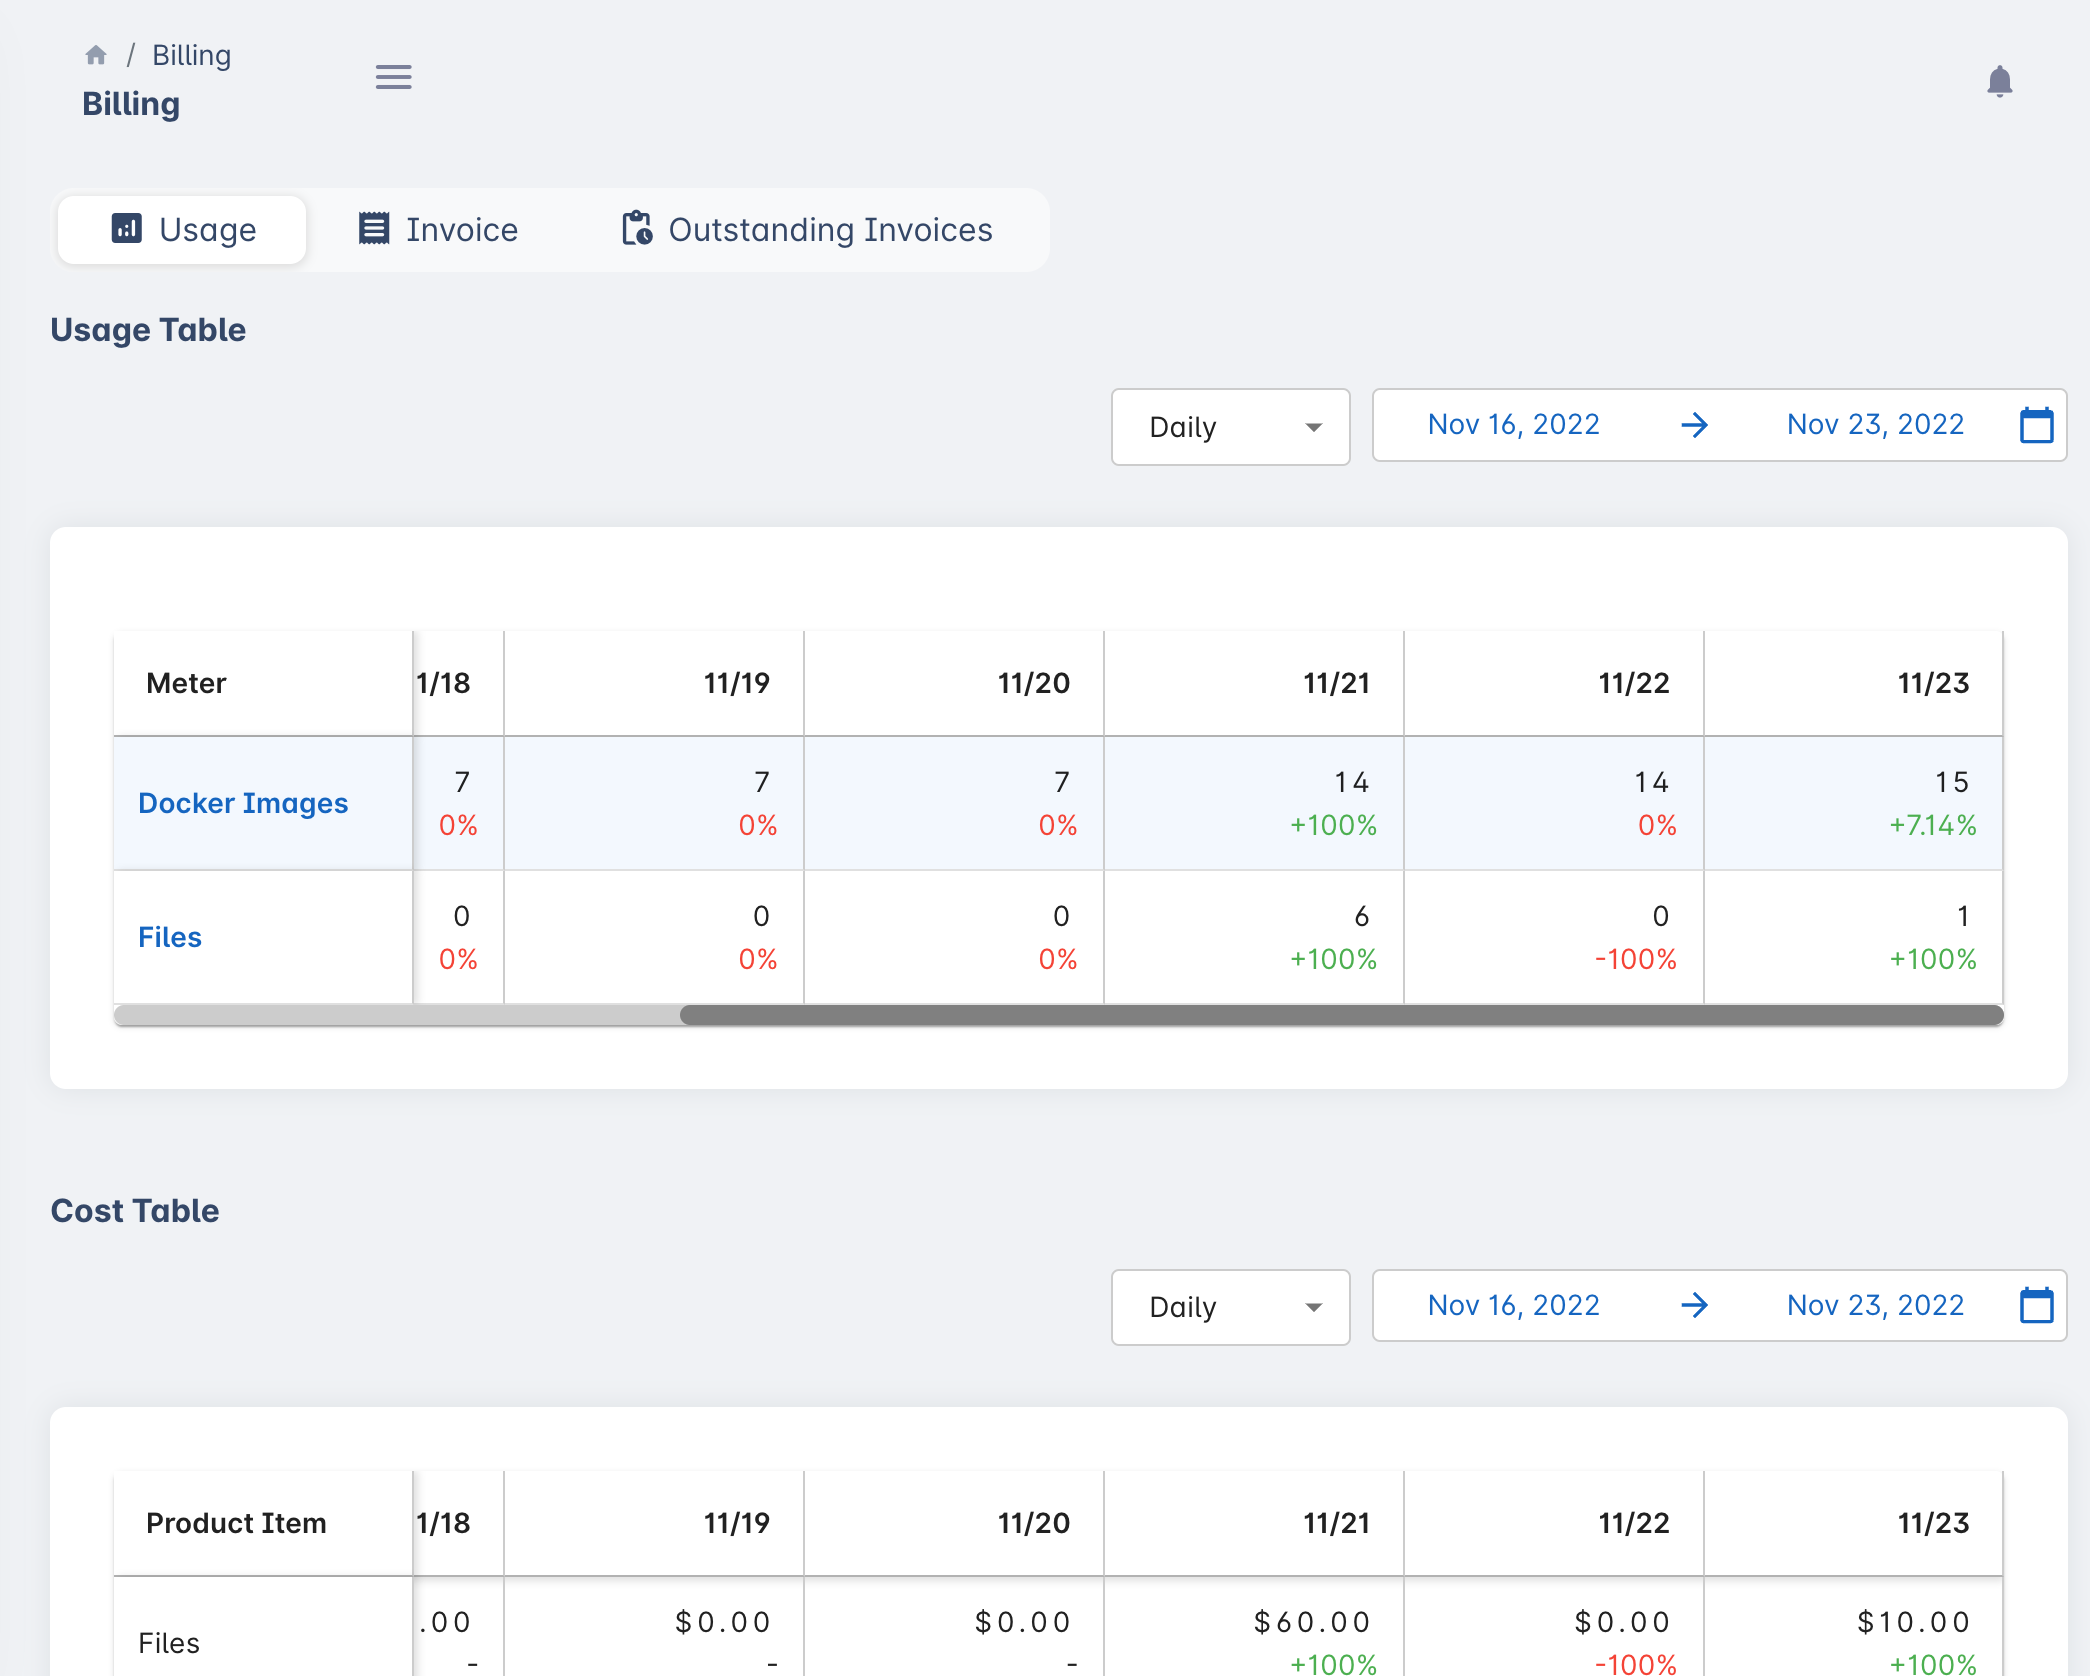Click the Invoice receipt icon

click(374, 229)
